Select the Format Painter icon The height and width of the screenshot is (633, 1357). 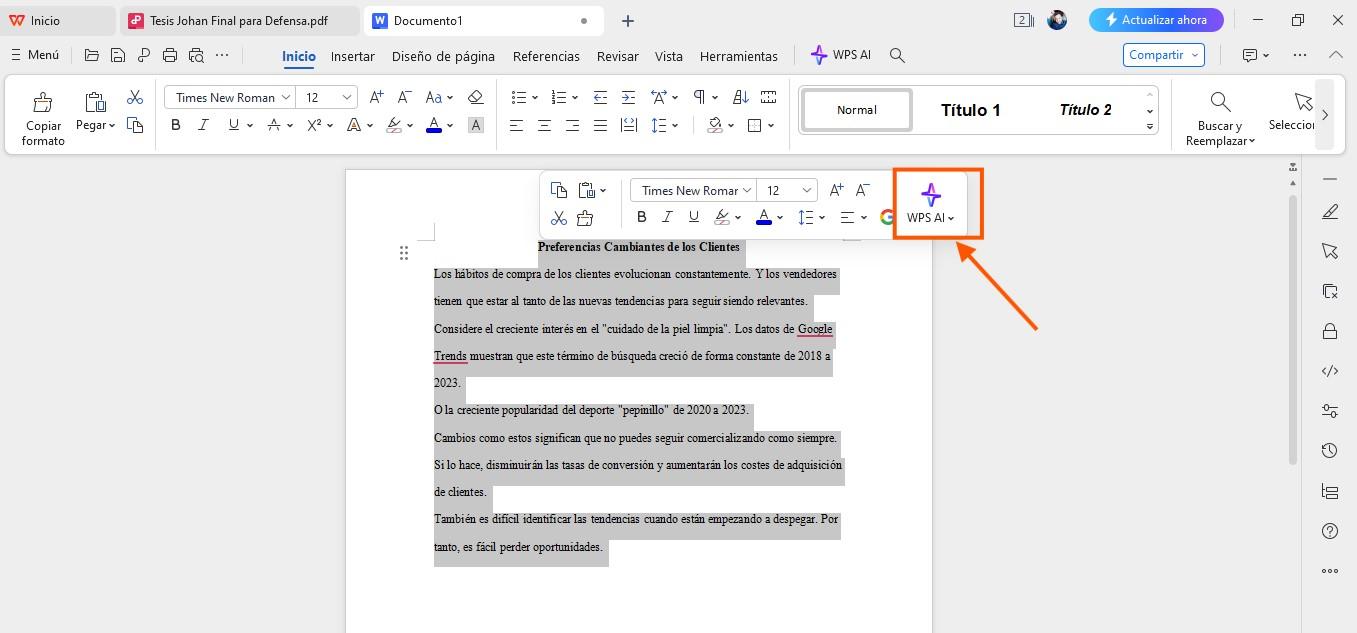pyautogui.click(x=43, y=112)
